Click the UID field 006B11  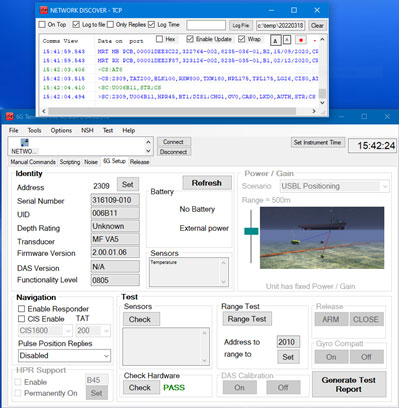[115, 213]
